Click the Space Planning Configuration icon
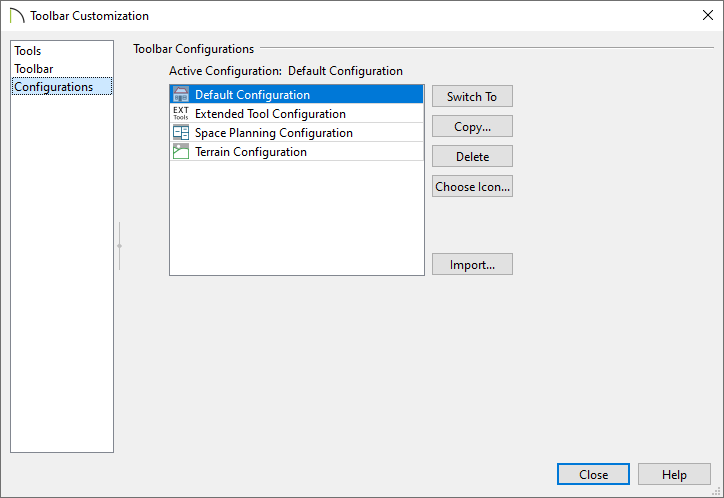This screenshot has height=498, width=724. pos(181,132)
